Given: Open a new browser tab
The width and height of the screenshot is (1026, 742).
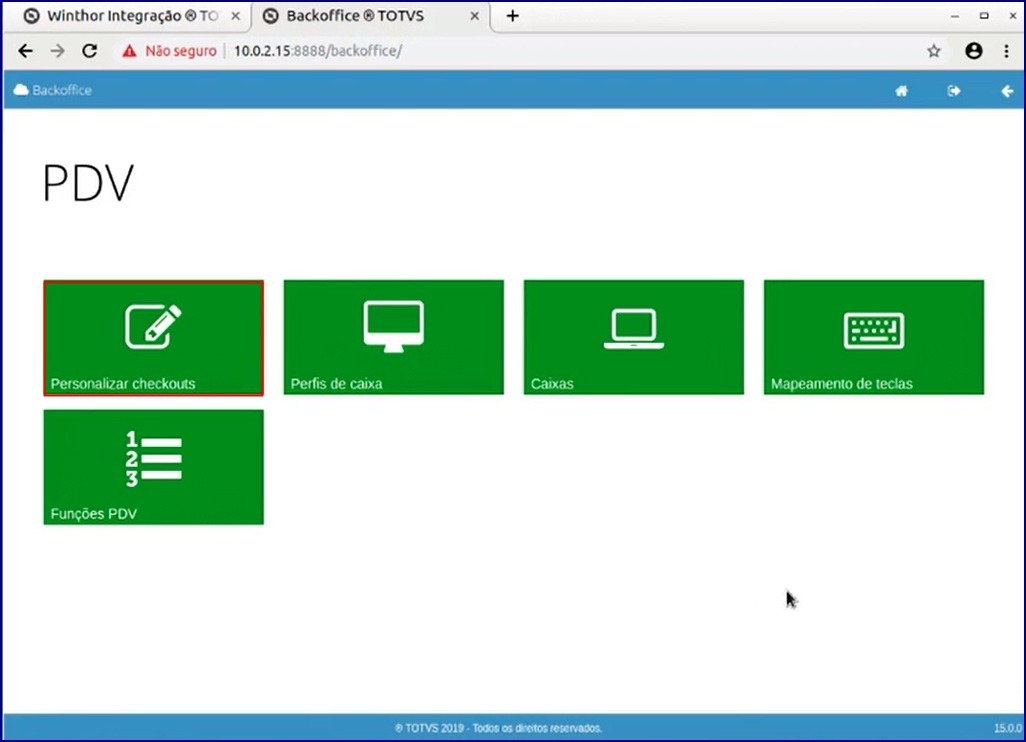Looking at the screenshot, I should 512,16.
